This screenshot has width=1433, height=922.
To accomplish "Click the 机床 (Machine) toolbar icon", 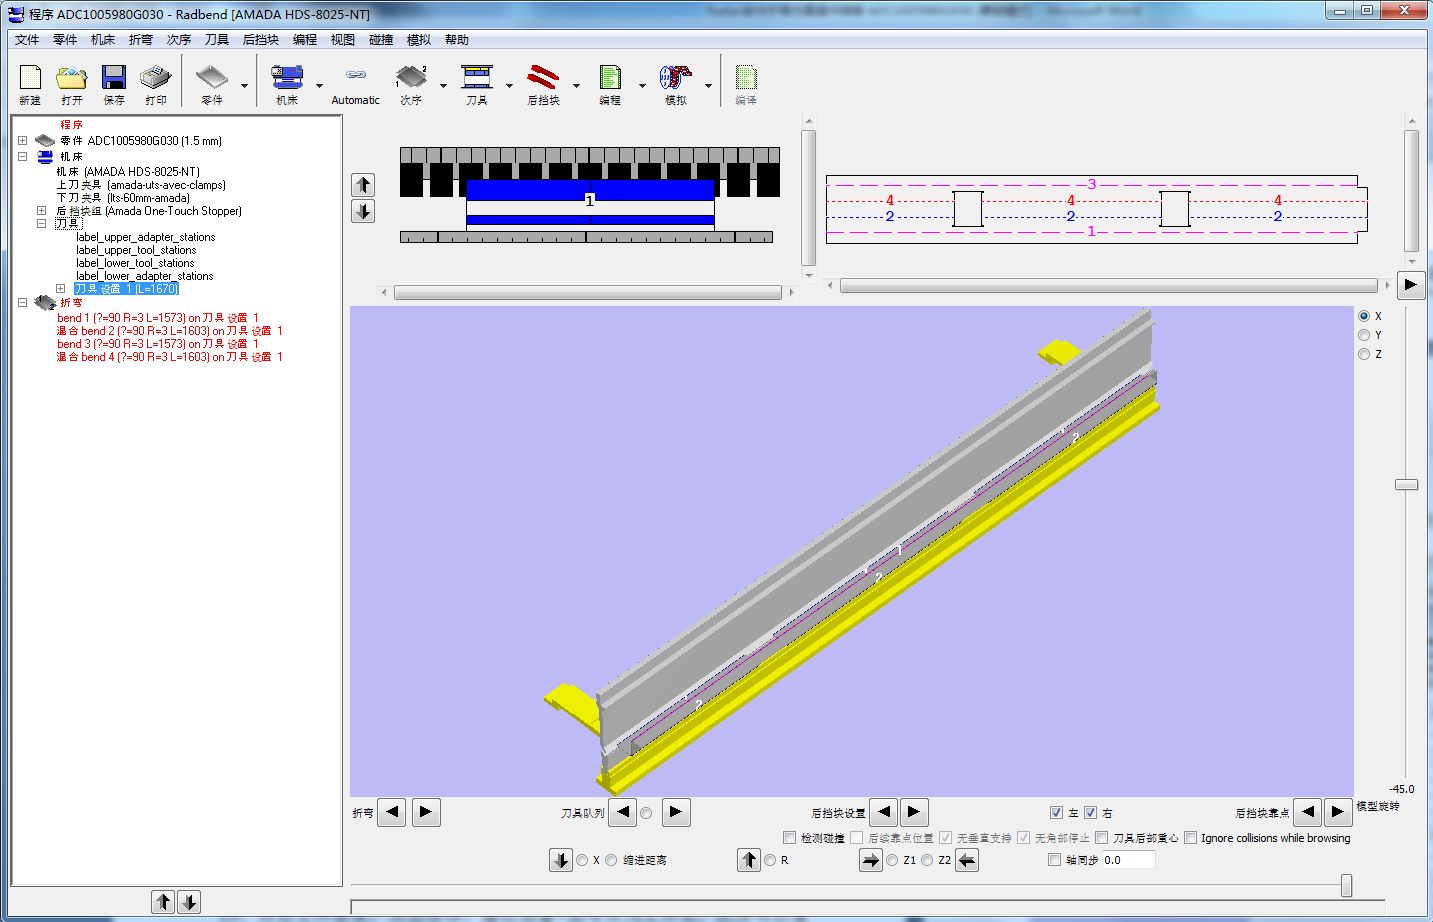I will point(287,78).
